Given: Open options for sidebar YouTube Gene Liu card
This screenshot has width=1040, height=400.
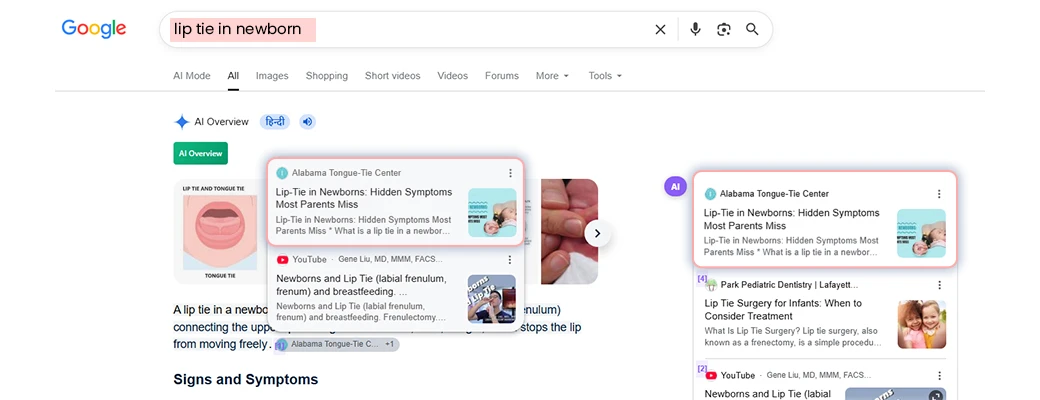Looking at the screenshot, I should click(x=940, y=375).
